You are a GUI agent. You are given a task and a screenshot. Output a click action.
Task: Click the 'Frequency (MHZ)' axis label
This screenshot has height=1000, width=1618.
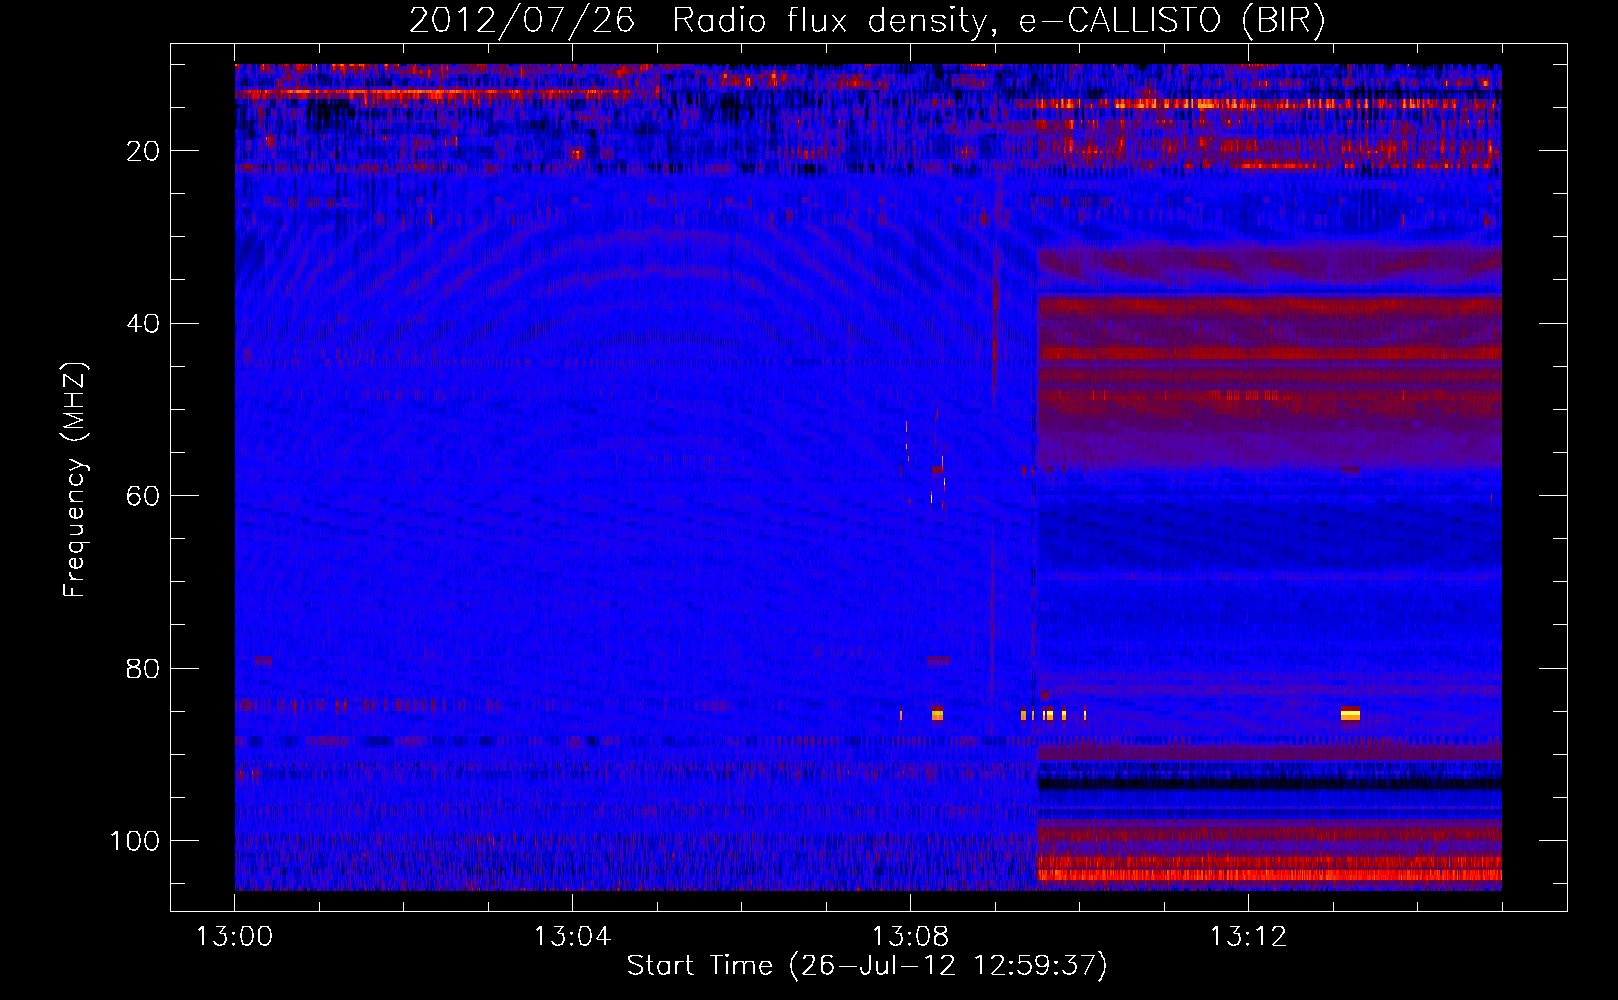tap(75, 479)
